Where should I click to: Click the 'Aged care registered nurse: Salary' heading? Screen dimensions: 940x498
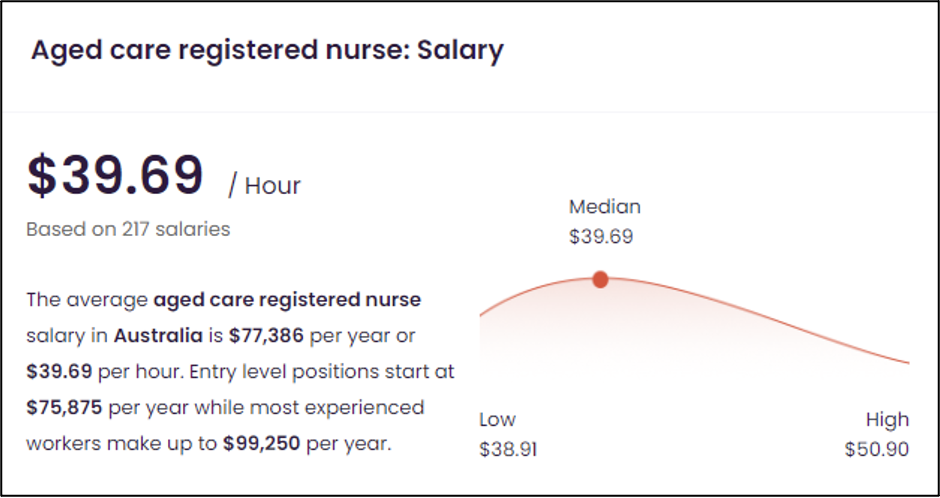pos(267,50)
